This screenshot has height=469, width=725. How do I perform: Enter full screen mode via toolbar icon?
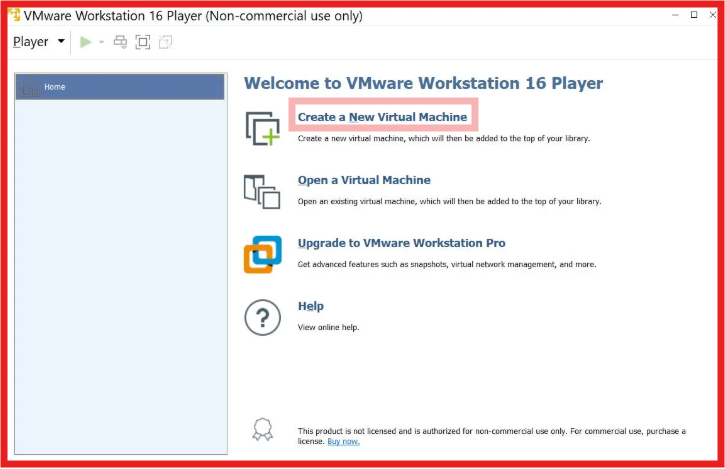(x=143, y=42)
